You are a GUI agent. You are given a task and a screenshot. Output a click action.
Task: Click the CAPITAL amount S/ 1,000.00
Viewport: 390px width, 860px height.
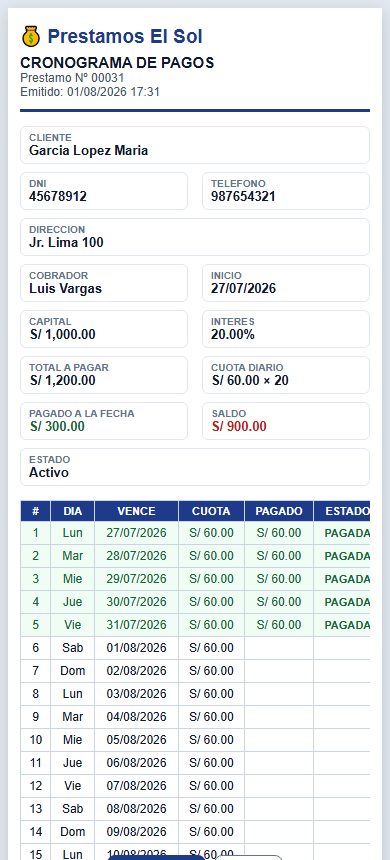pos(62,335)
